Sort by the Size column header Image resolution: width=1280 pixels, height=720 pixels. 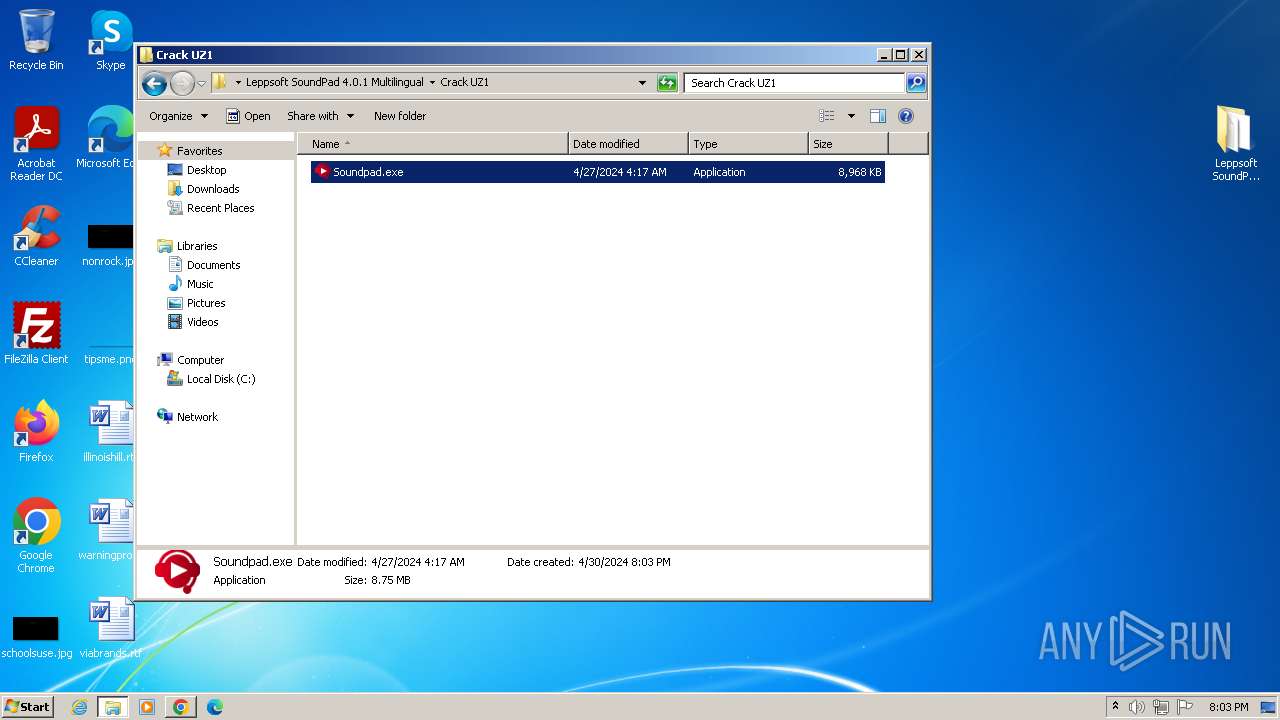[x=848, y=144]
